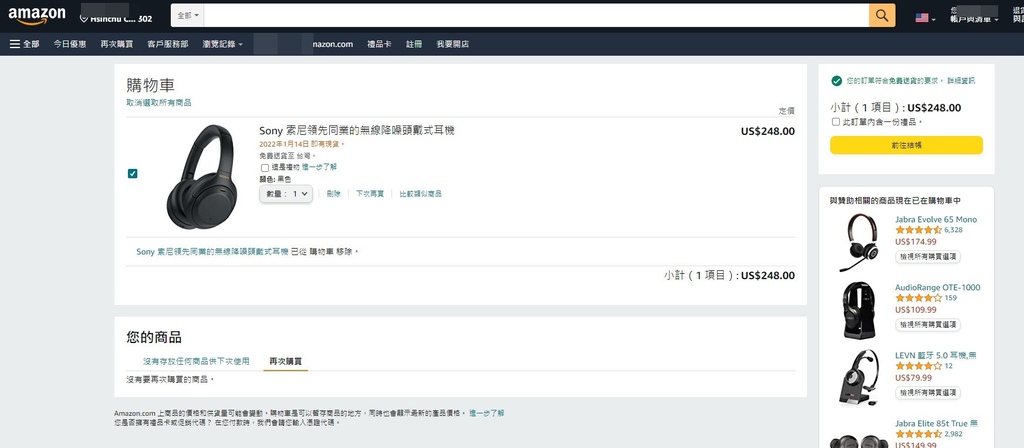Click 檢視所有購買選項 for LEVN 藍牙 5.0
The image size is (1024, 448).
click(x=928, y=392)
